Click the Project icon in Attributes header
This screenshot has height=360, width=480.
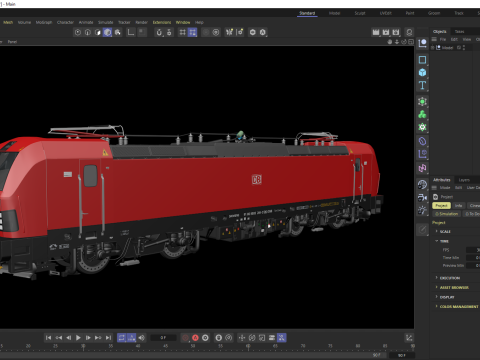435,197
